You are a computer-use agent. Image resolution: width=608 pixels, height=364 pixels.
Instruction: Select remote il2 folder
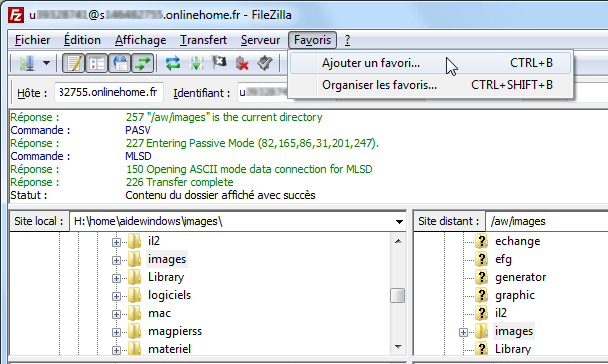point(501,313)
